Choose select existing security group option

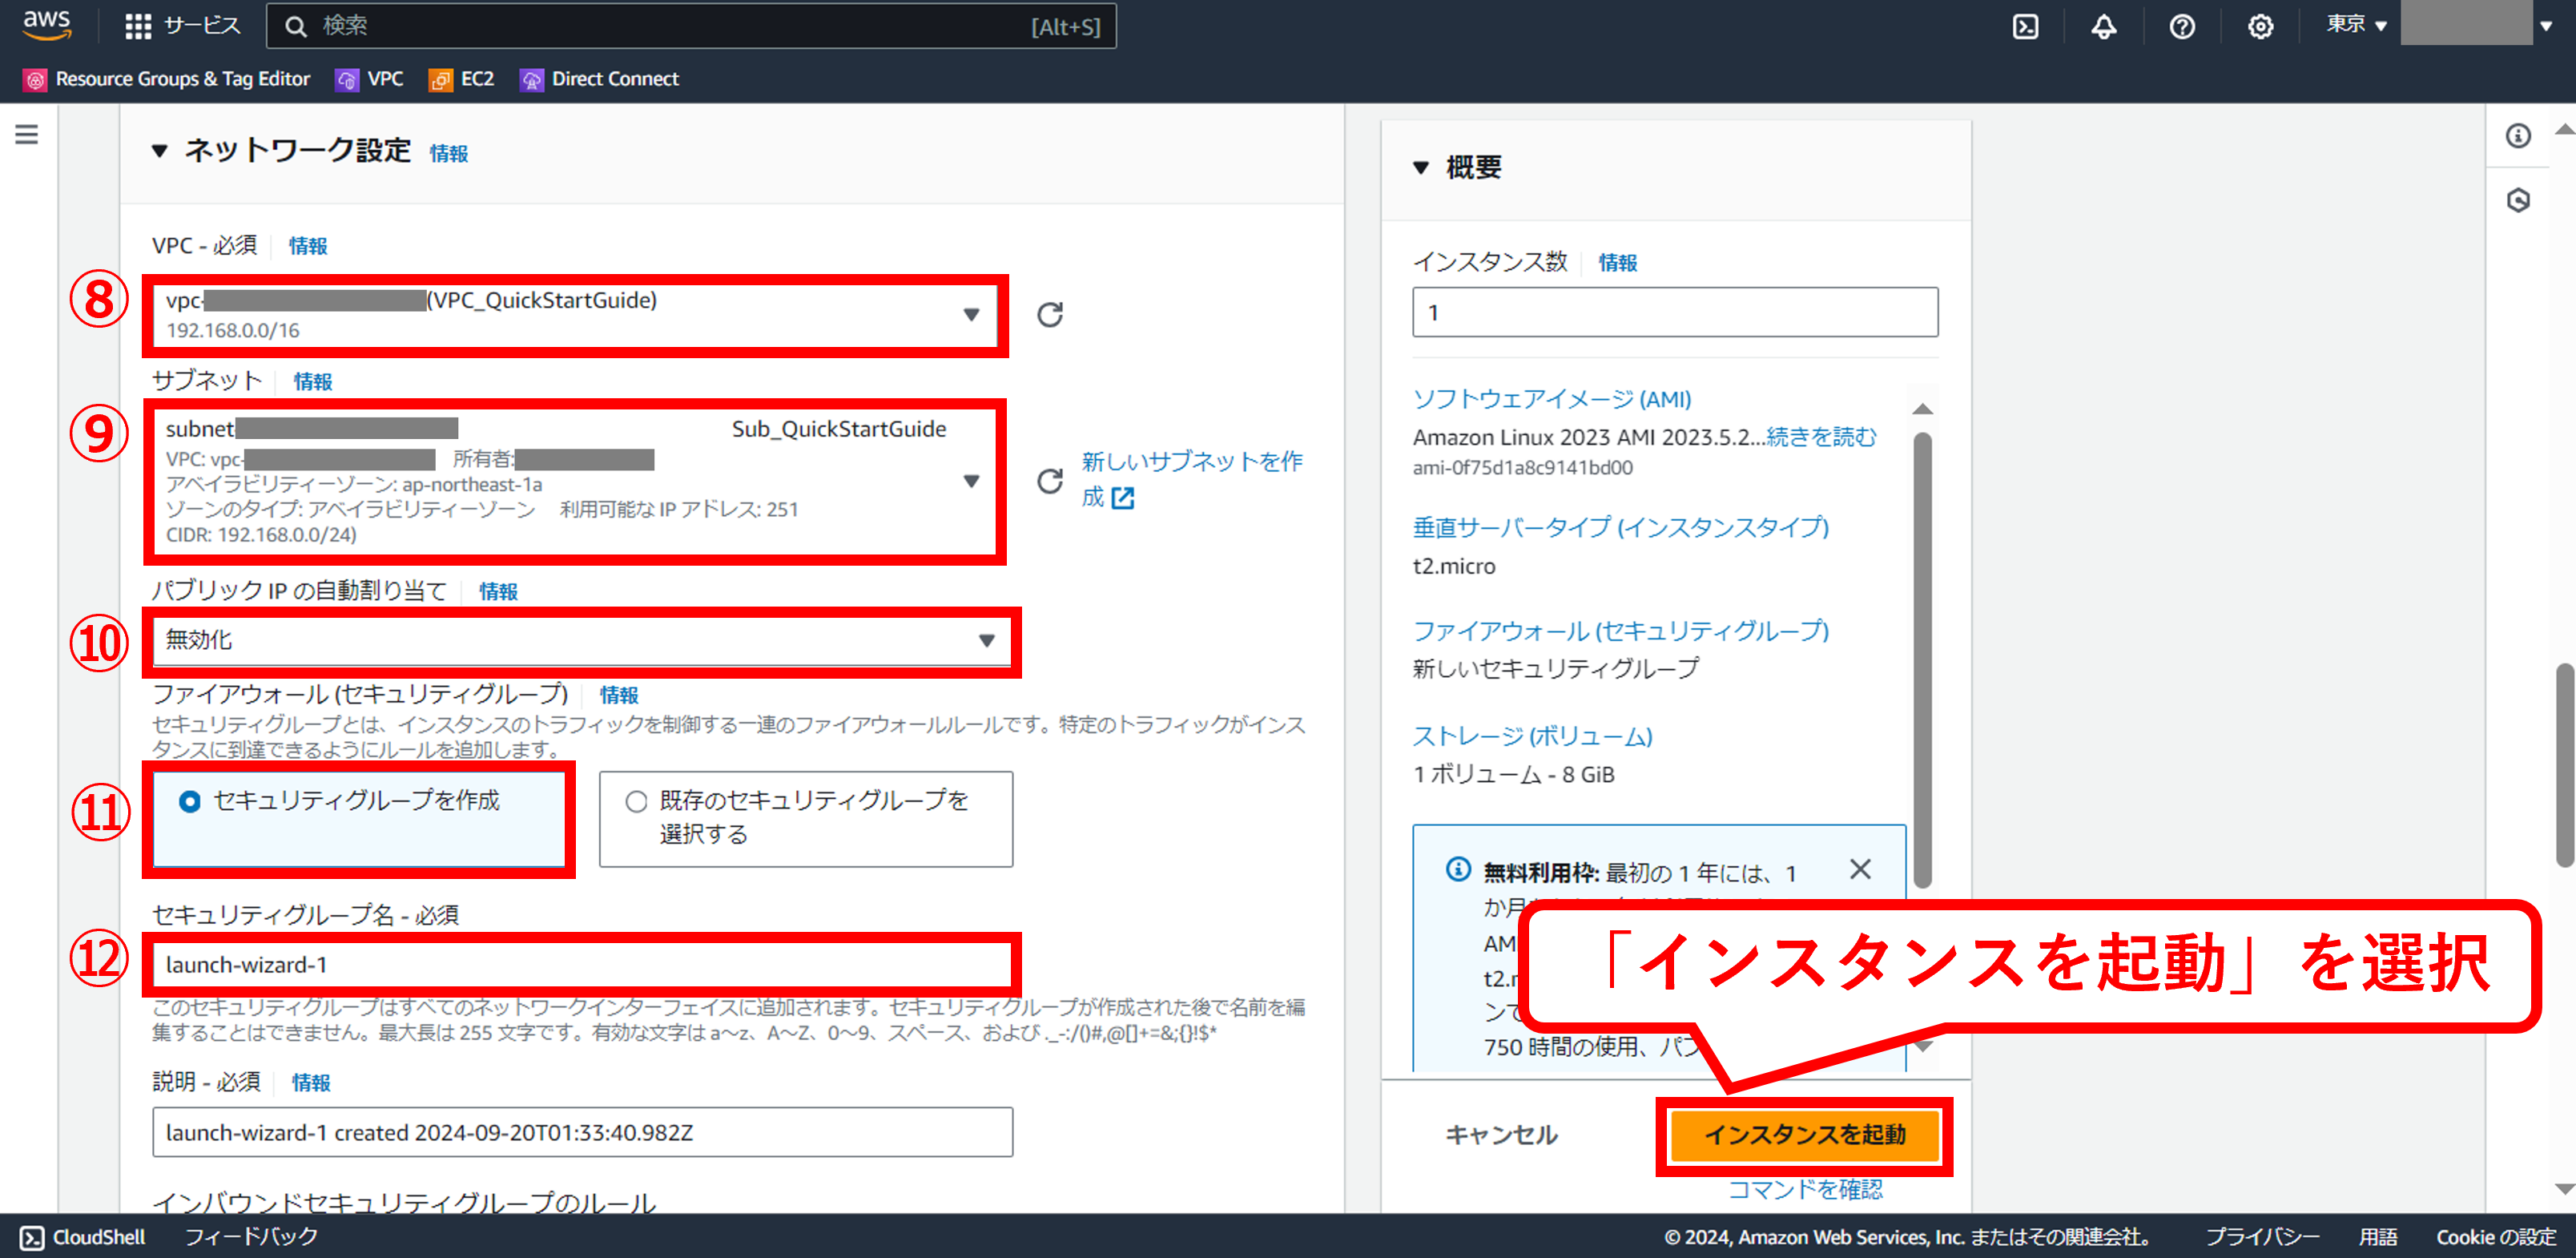pyautogui.click(x=636, y=802)
